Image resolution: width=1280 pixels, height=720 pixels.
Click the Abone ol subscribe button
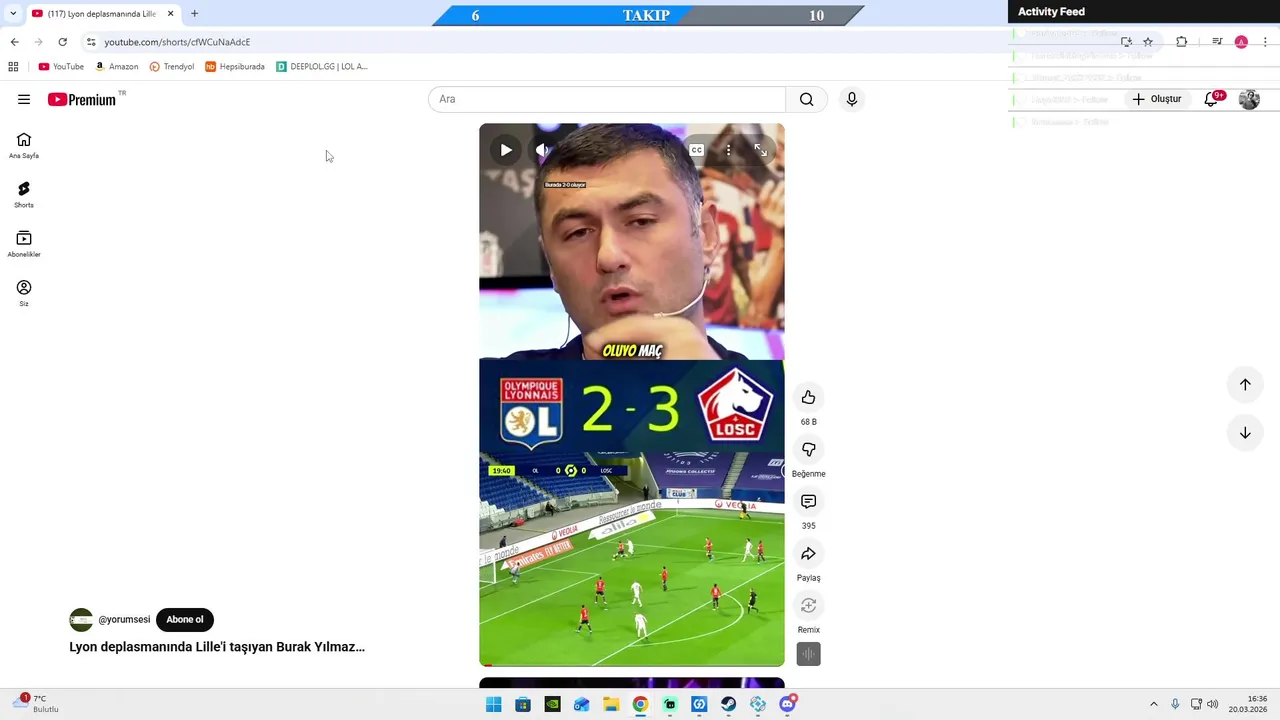[x=185, y=619]
